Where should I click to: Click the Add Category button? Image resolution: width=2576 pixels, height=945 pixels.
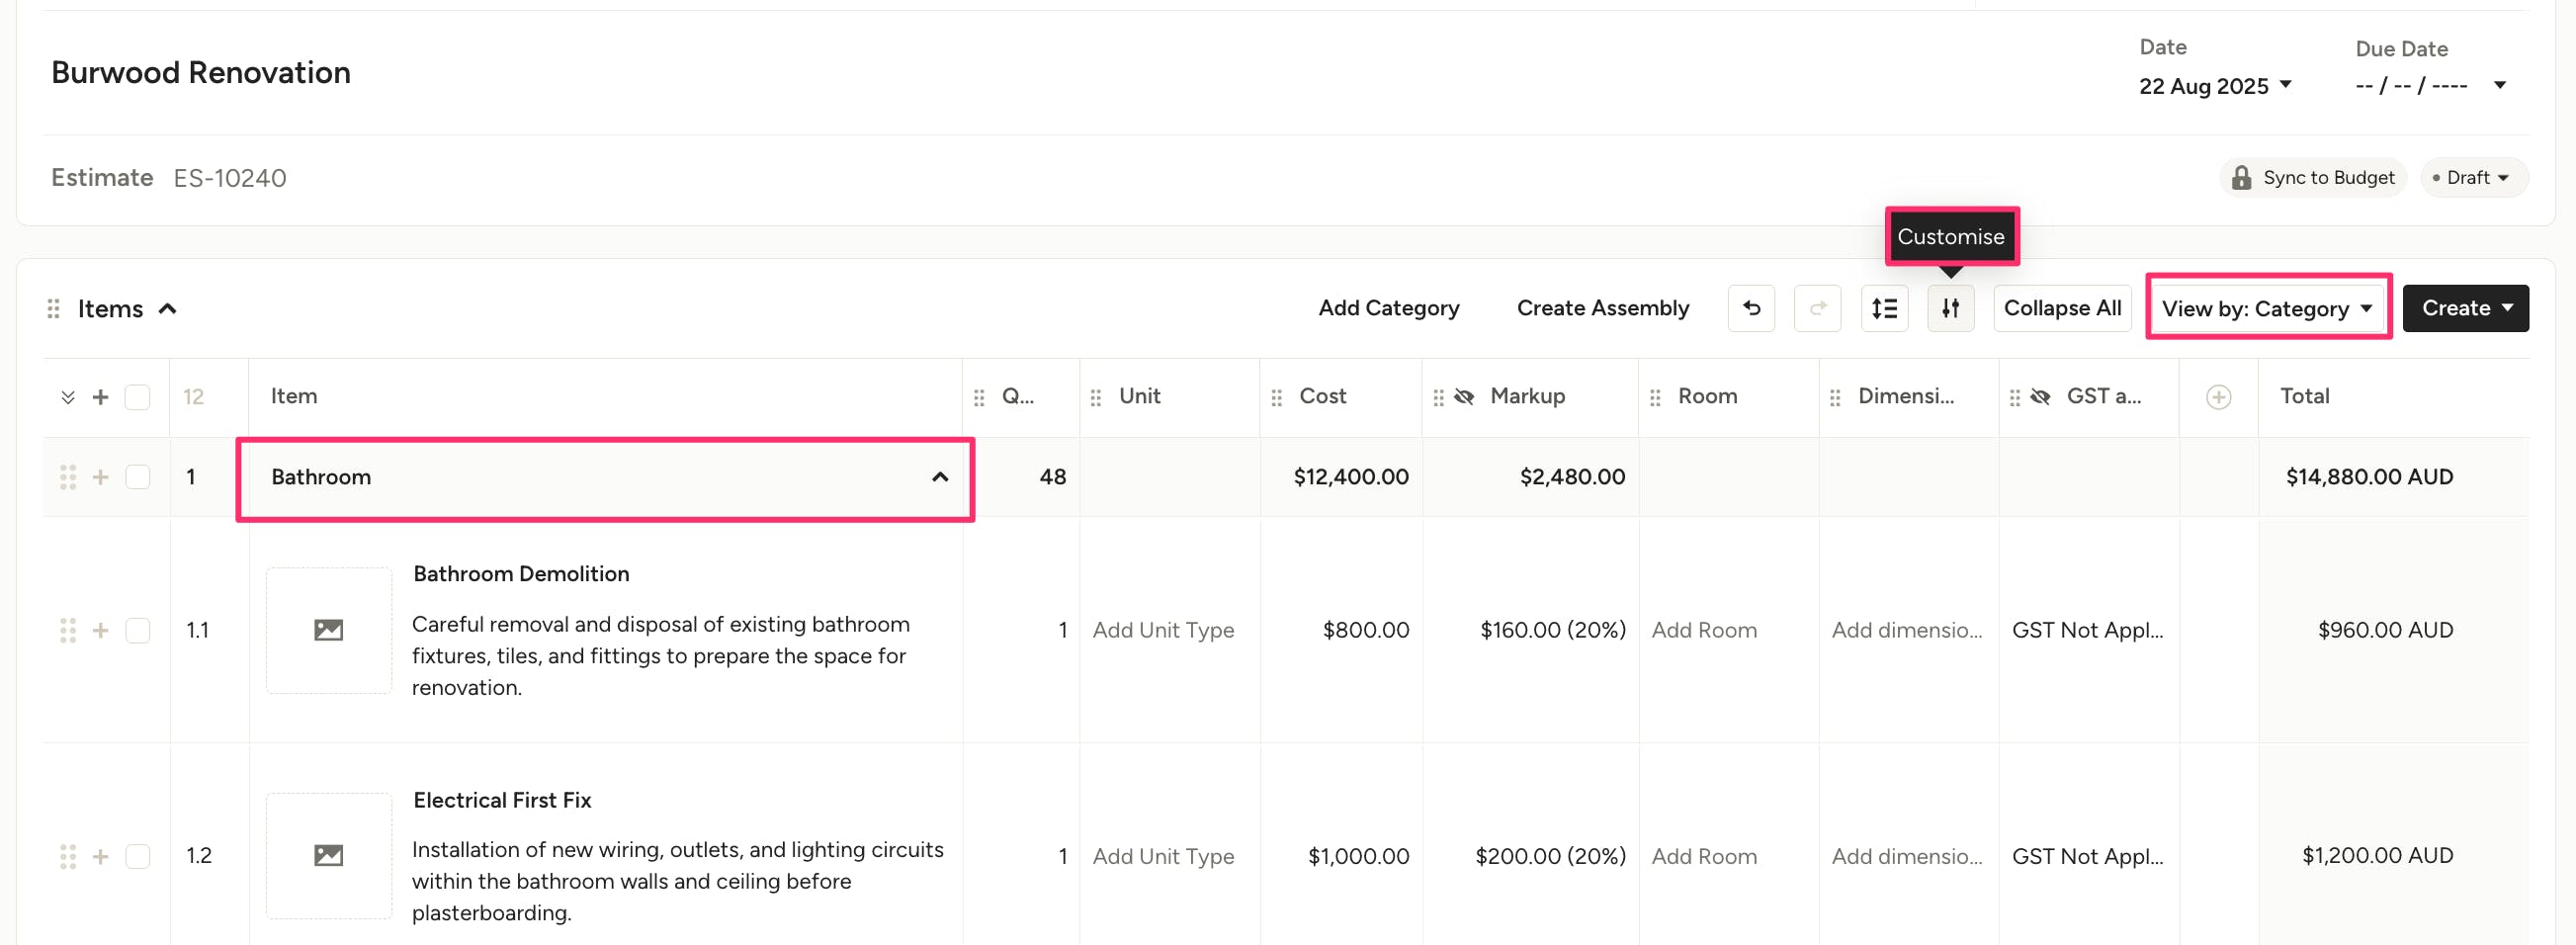point(1388,308)
